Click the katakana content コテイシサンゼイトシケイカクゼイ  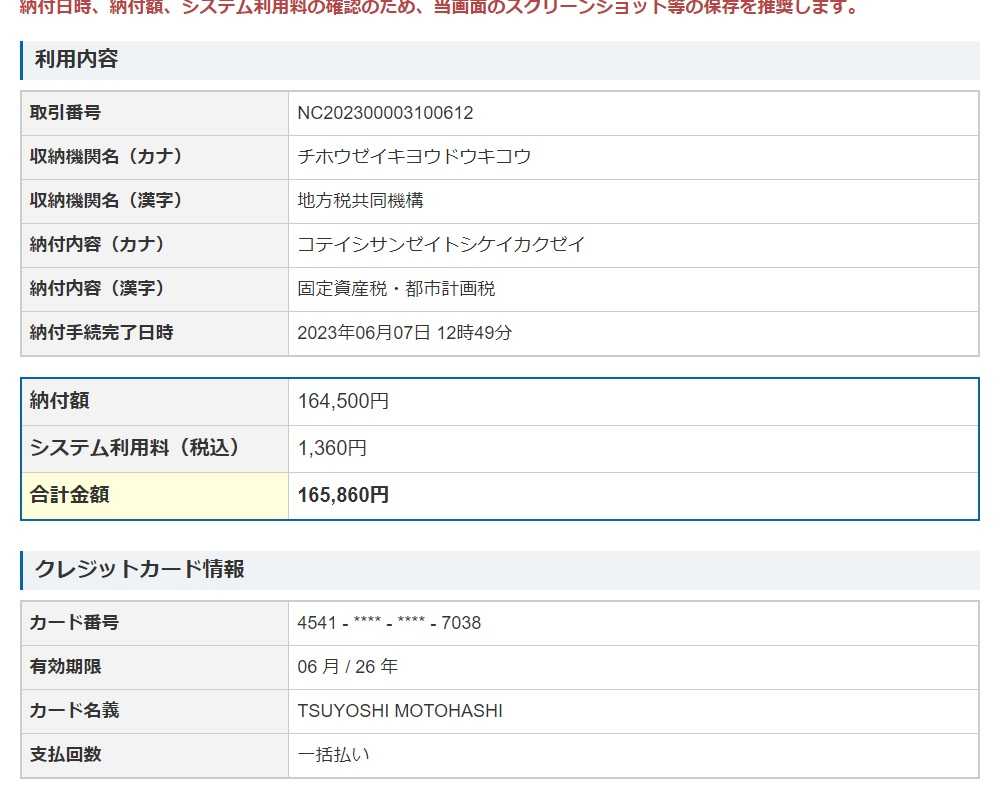click(441, 244)
